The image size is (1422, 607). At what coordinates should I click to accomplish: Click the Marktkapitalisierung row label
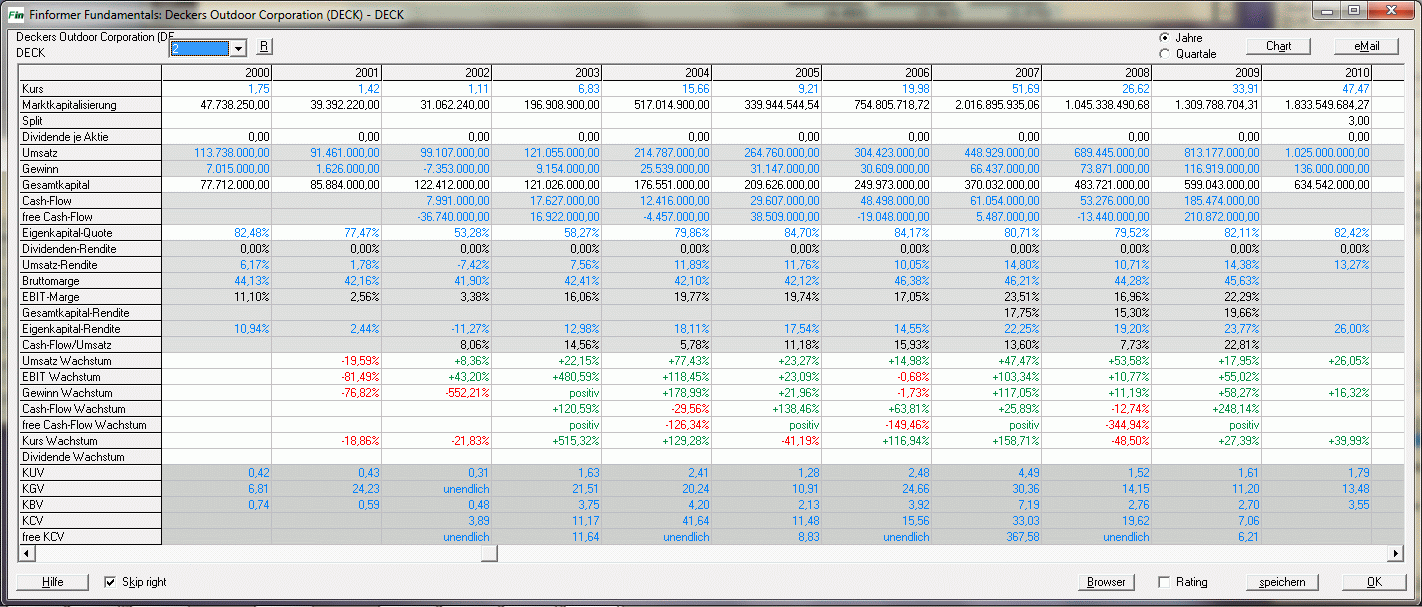[x=90, y=105]
